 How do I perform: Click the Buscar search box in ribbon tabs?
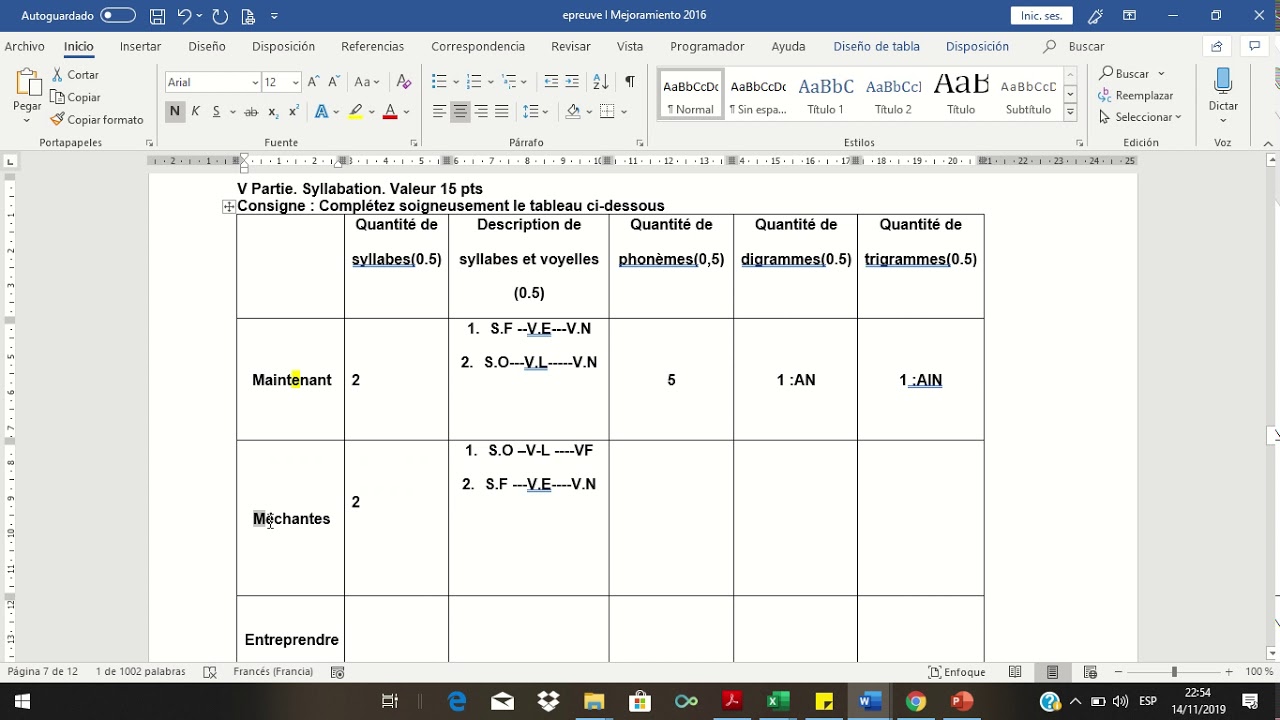click(1074, 46)
